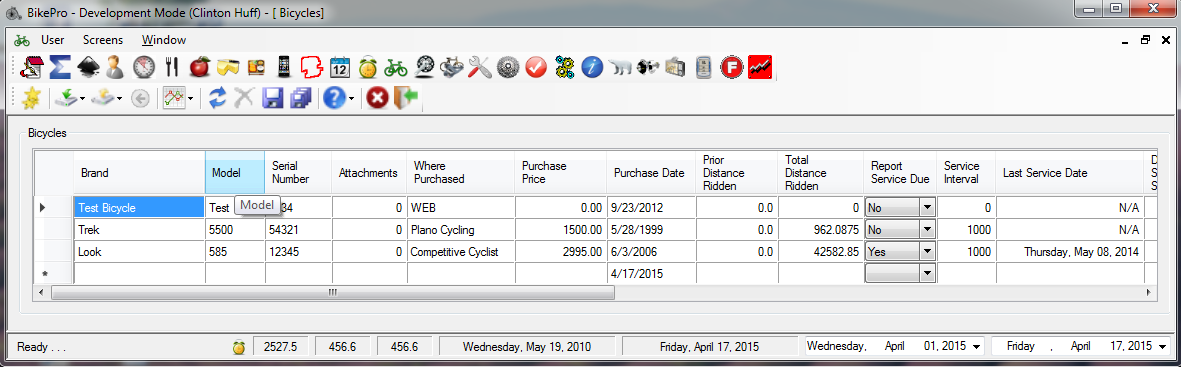Screen dimensions: 1181x367
Task: Click the Competitive Cyclist cell
Action: pos(460,252)
